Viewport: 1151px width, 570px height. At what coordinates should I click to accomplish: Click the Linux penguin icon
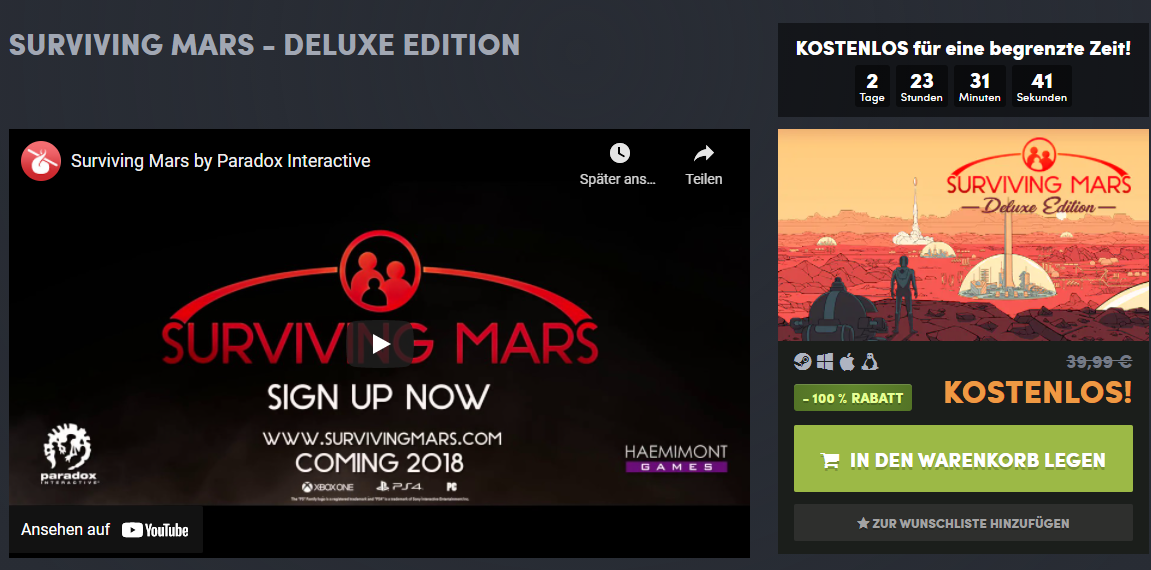pyautogui.click(x=870, y=361)
